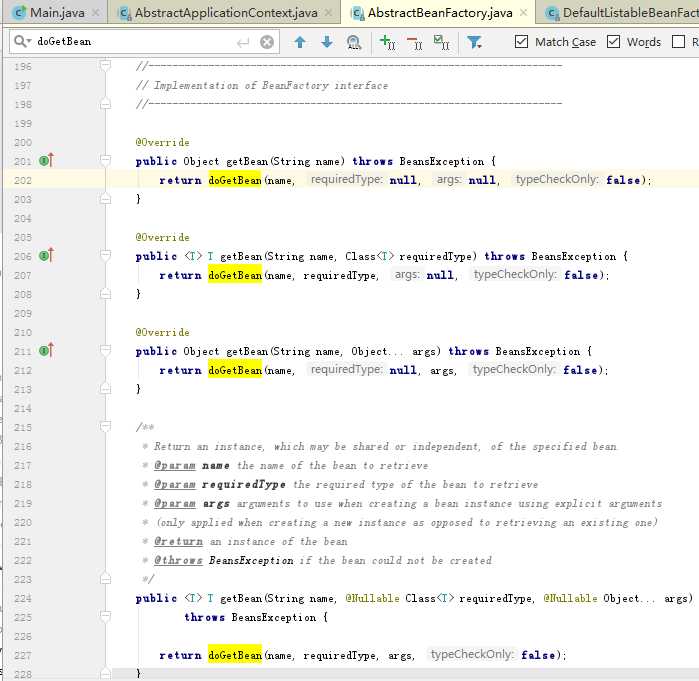This screenshot has width=699, height=681.
Task: Click requiredType parameter name on line 218
Action: [x=244, y=484]
